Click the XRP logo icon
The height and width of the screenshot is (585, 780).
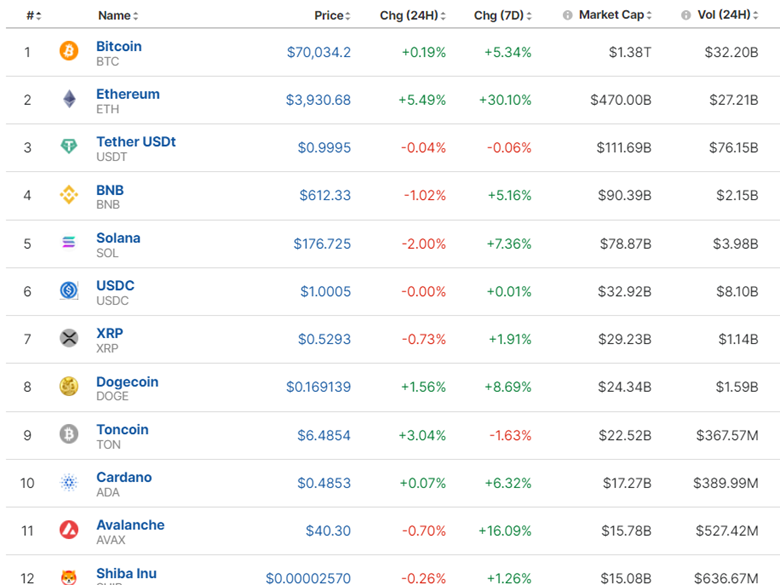pos(69,338)
